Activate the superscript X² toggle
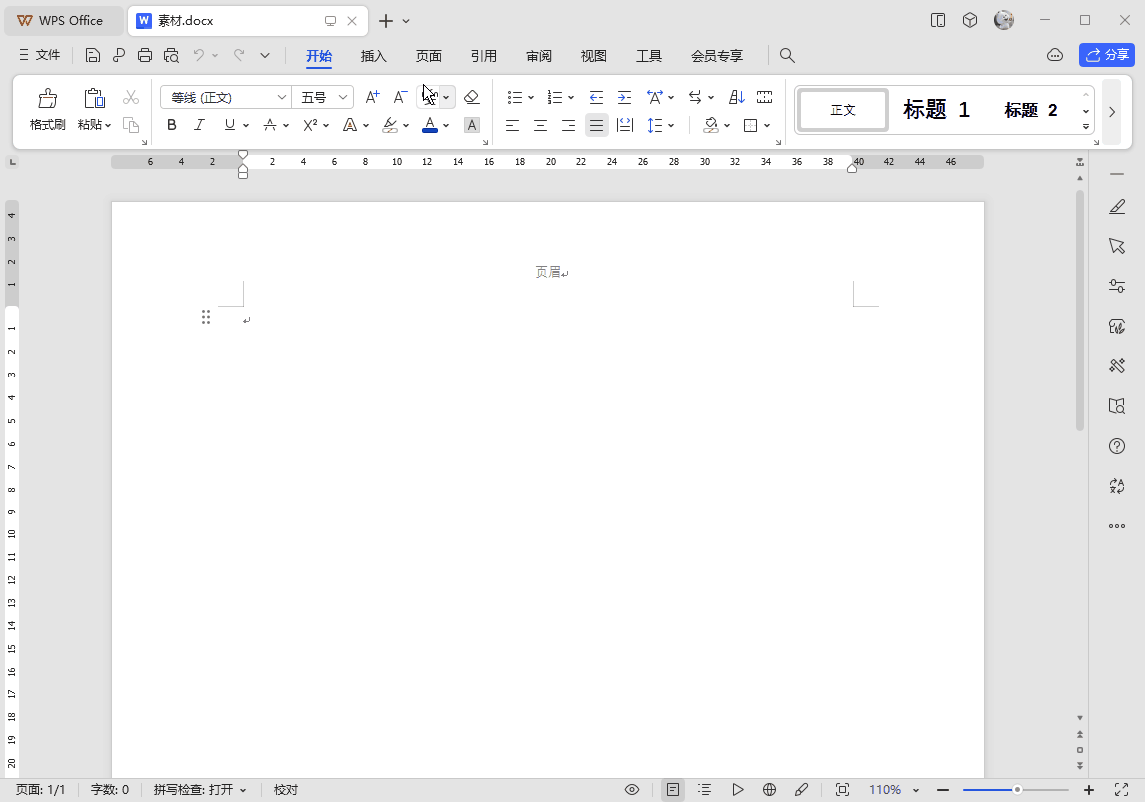Screen dimensions: 1145x802 click(309, 125)
